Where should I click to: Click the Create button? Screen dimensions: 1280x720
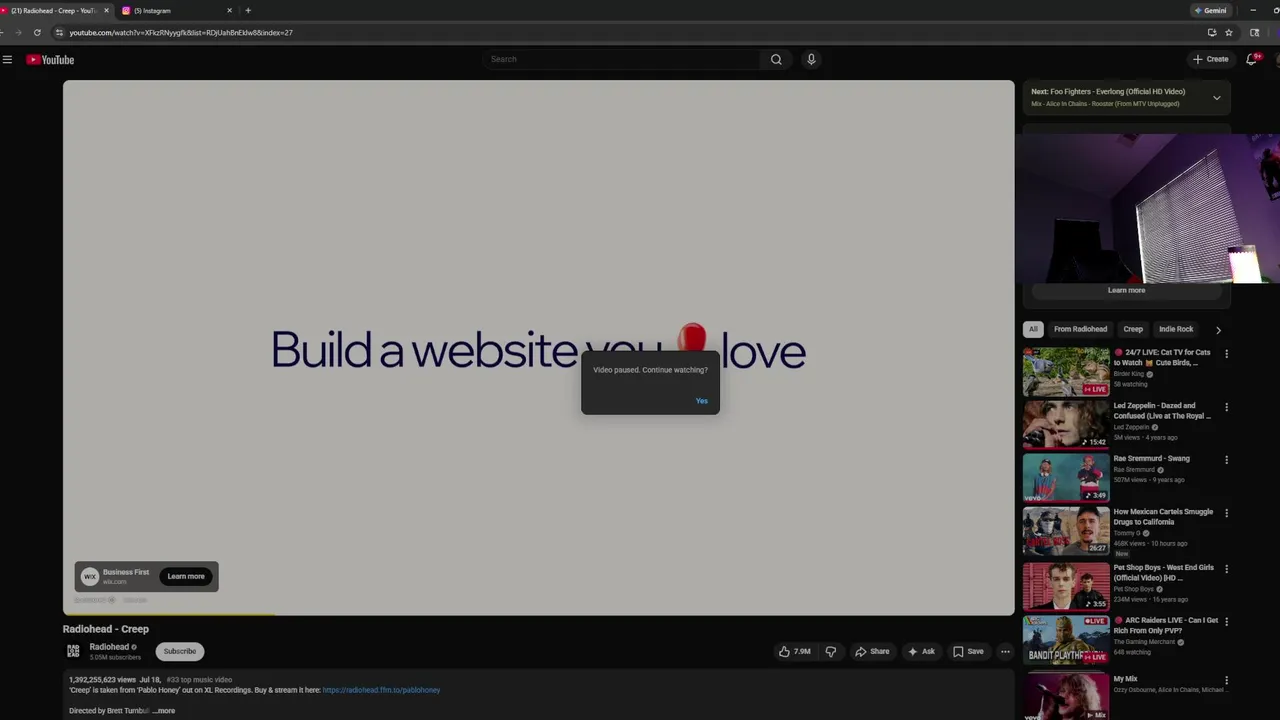point(1210,59)
